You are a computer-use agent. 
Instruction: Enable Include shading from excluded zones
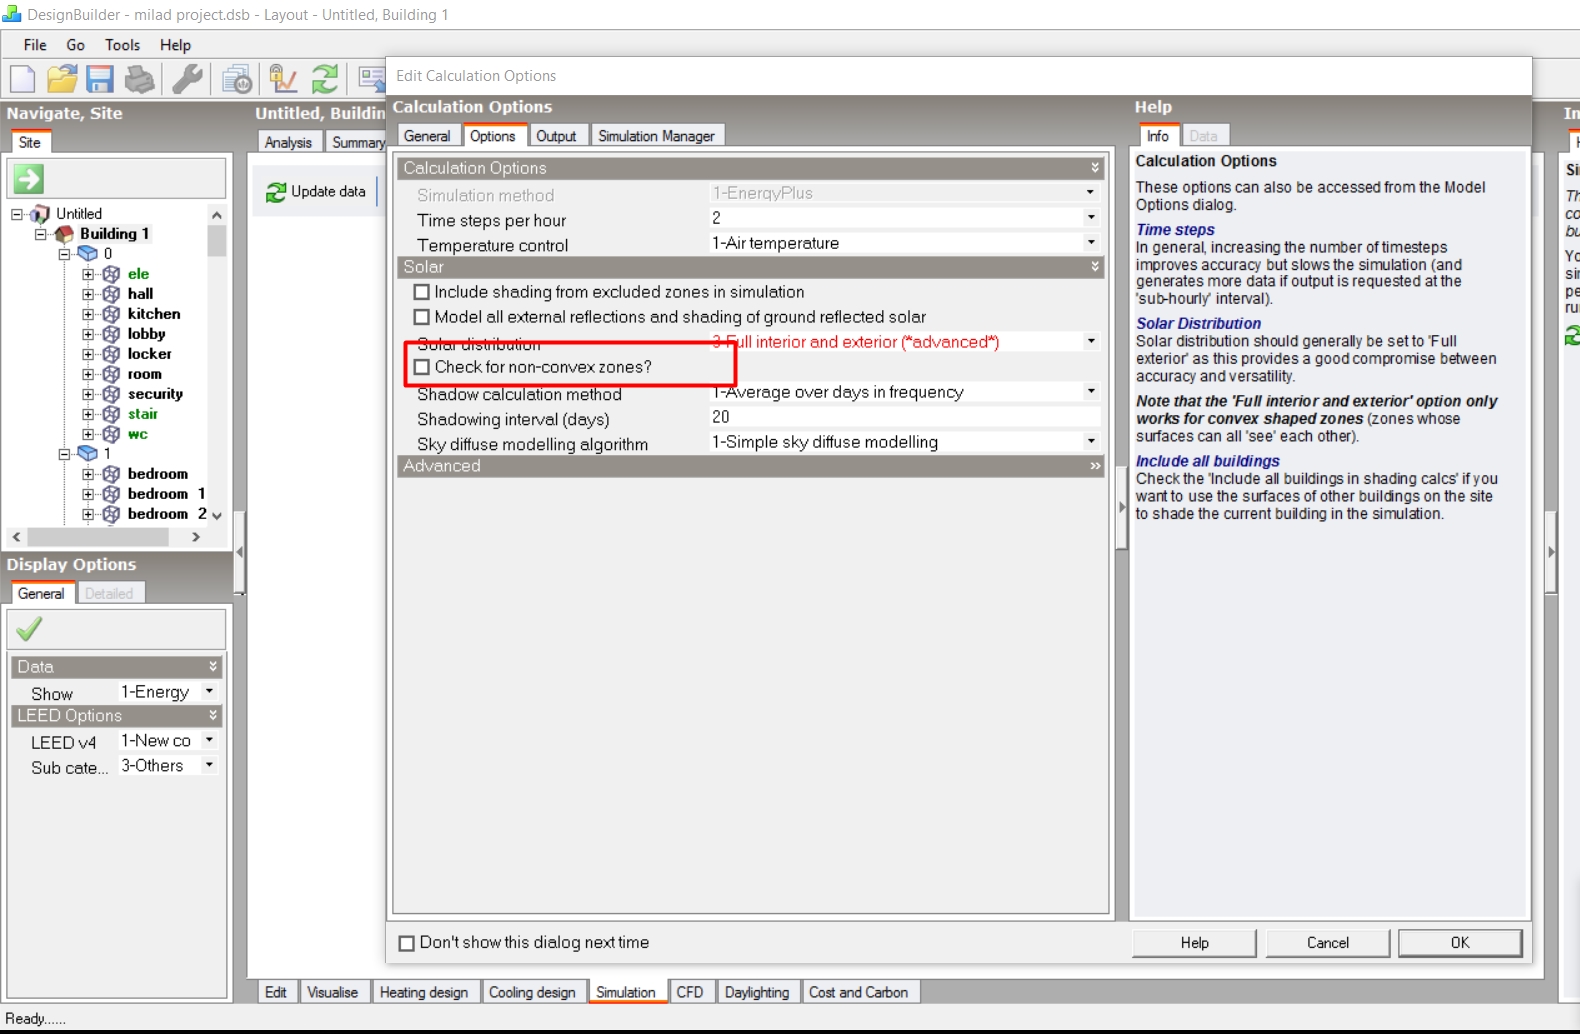[x=422, y=292]
